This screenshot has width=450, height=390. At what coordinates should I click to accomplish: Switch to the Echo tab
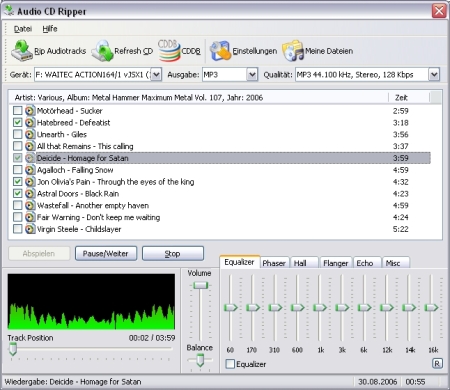(367, 263)
